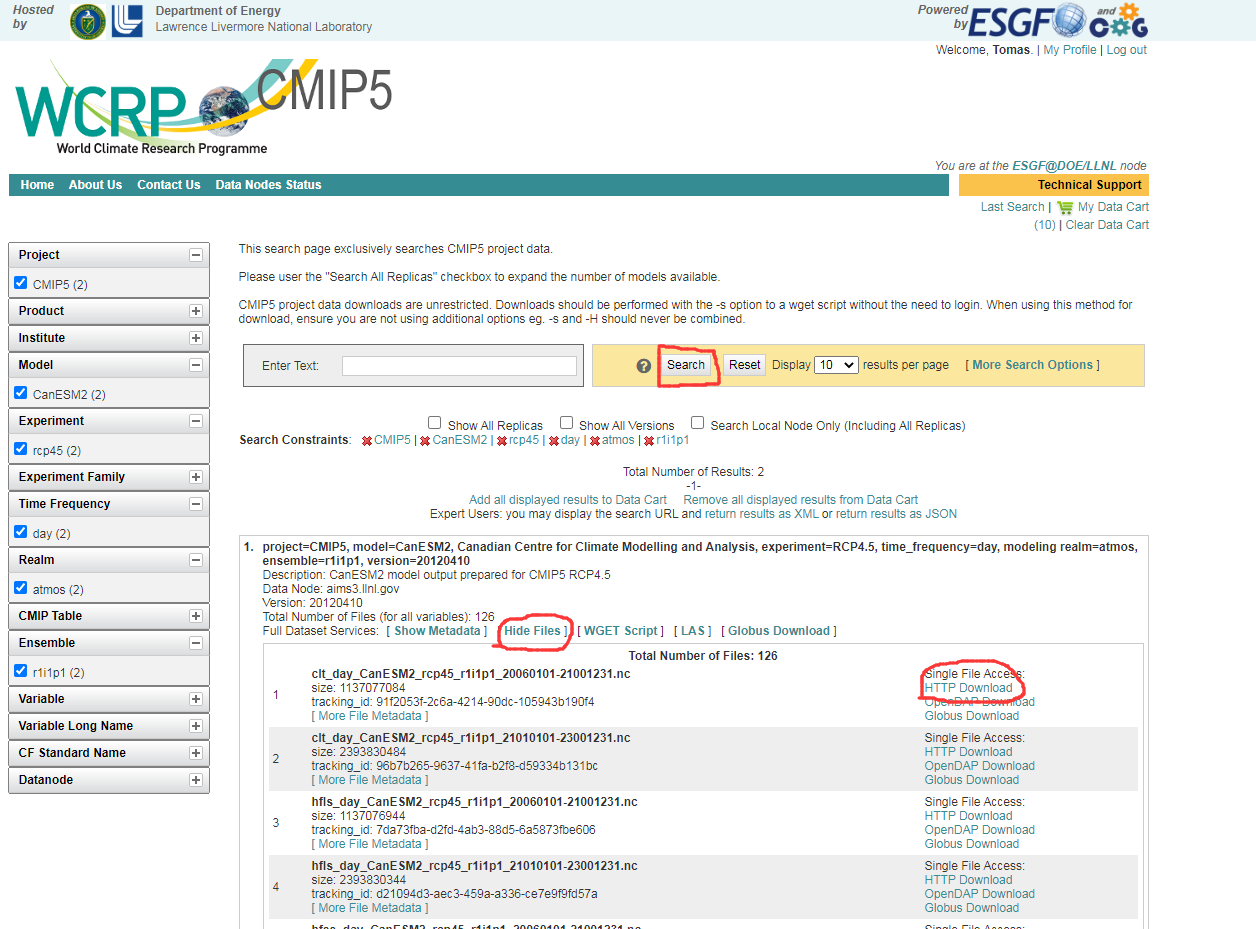
Task: Collapse the Model facet section
Action: 195,364
